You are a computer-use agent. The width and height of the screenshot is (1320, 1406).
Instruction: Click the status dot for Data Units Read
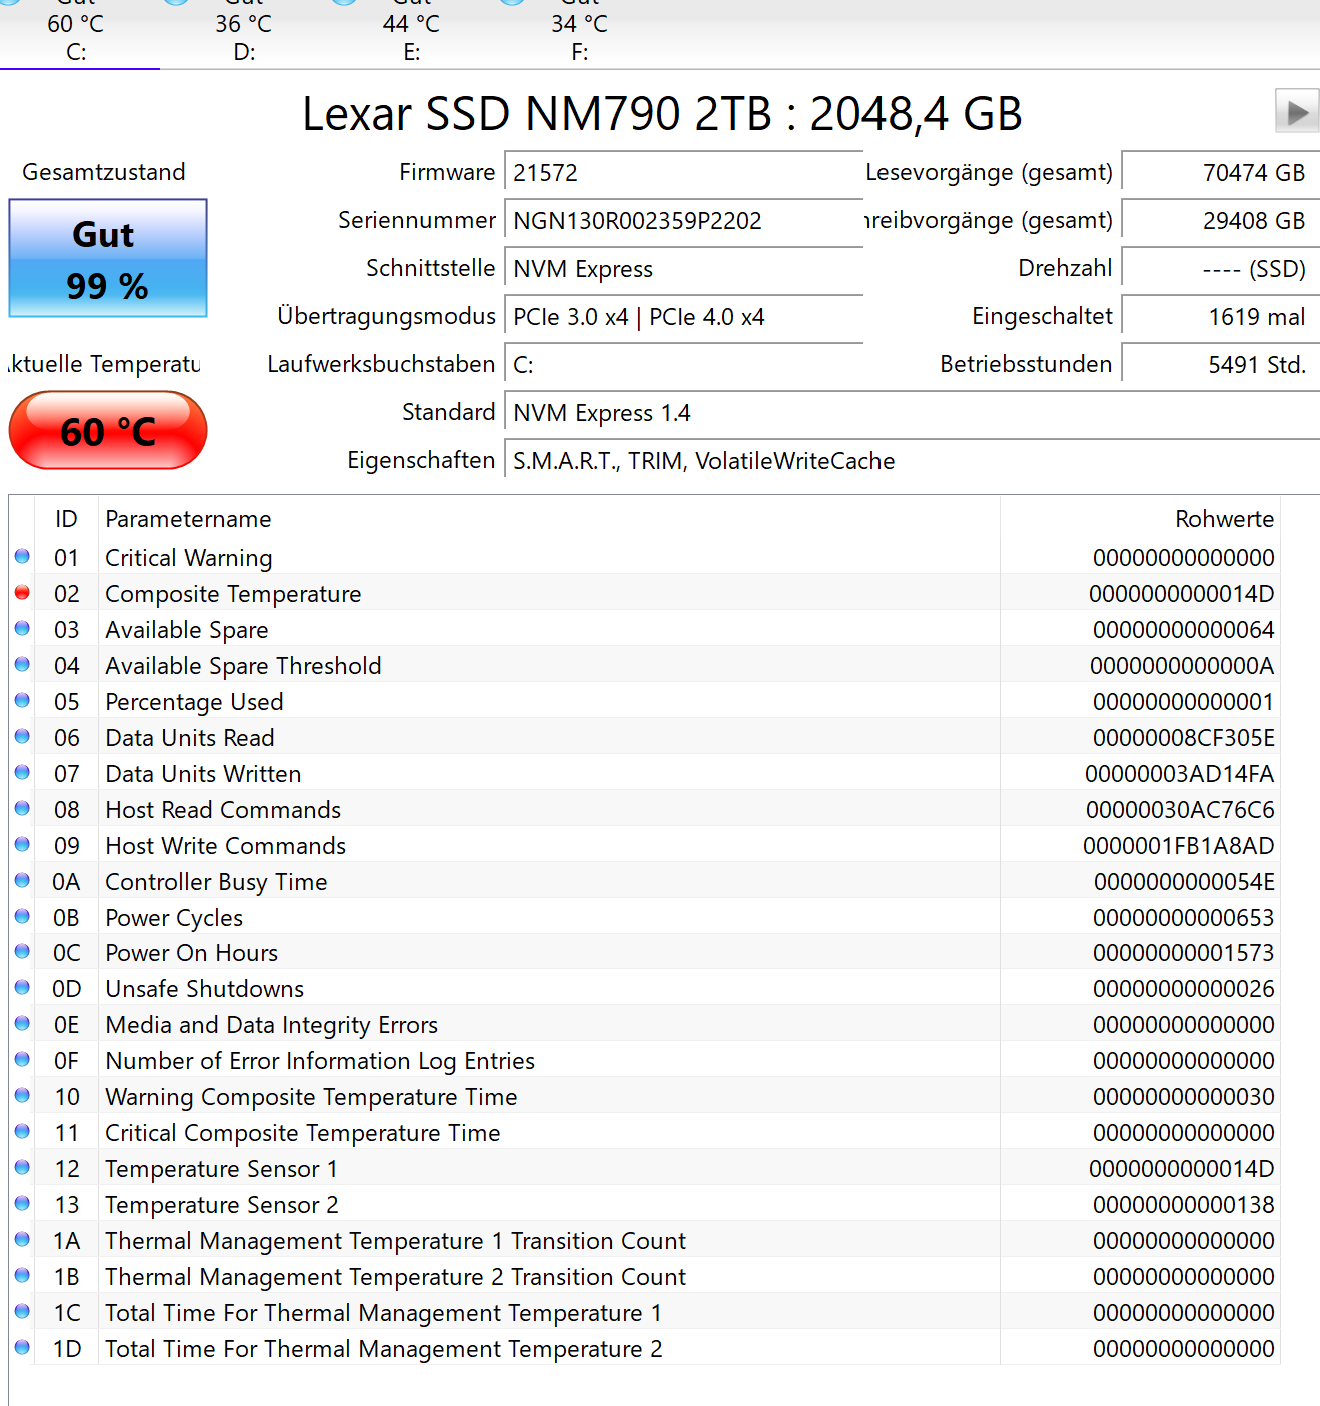(x=22, y=736)
